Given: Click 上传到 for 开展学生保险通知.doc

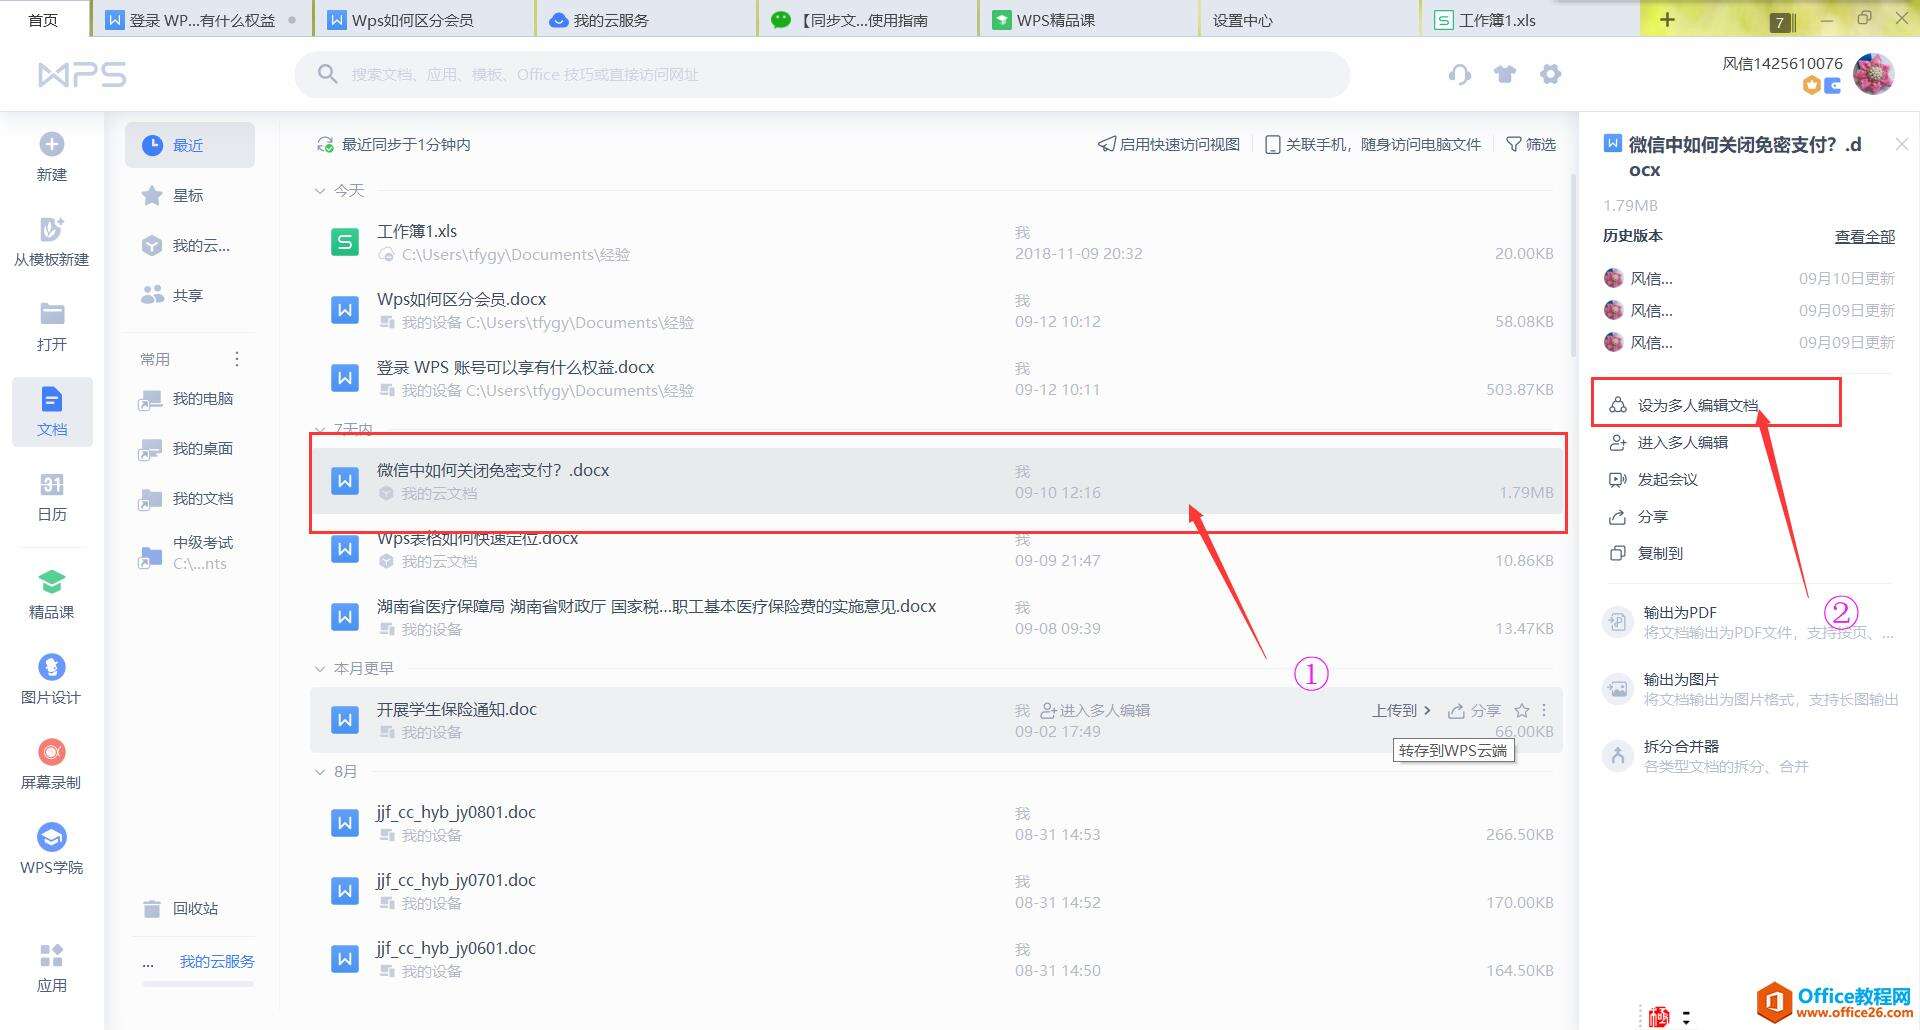Looking at the screenshot, I should 1401,710.
